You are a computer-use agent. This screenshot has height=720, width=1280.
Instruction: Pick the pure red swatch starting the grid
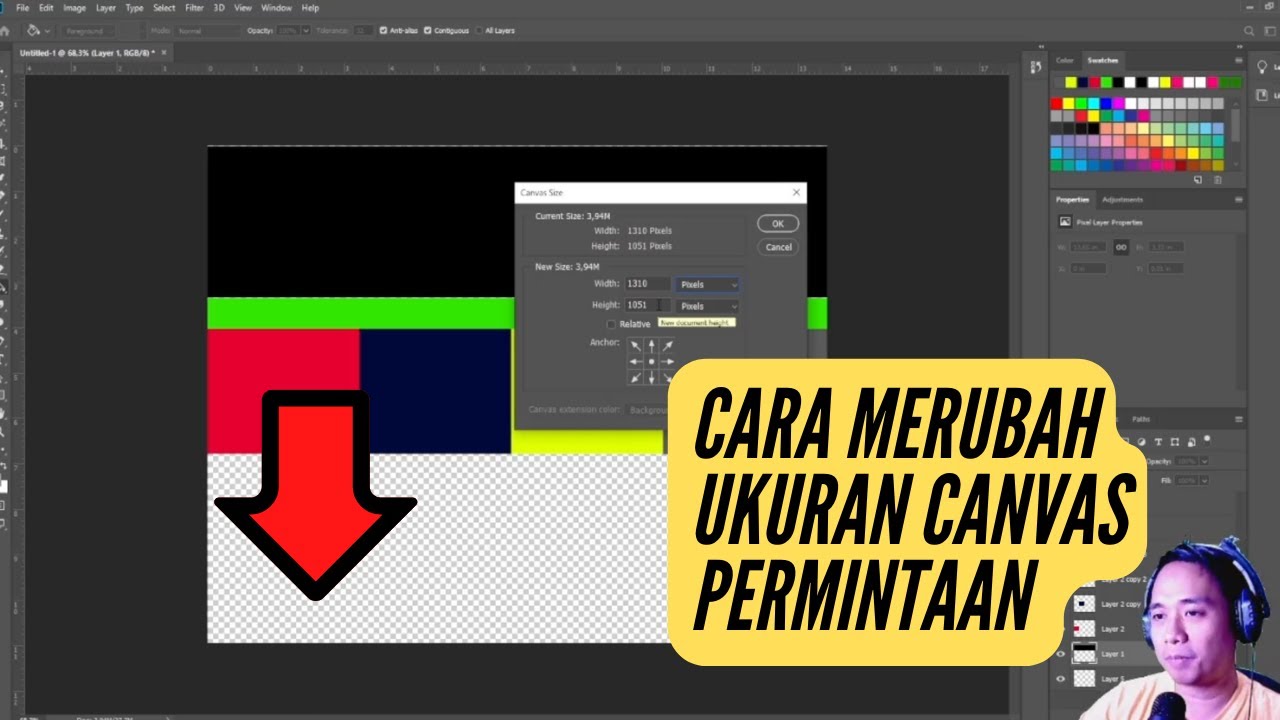click(1057, 103)
